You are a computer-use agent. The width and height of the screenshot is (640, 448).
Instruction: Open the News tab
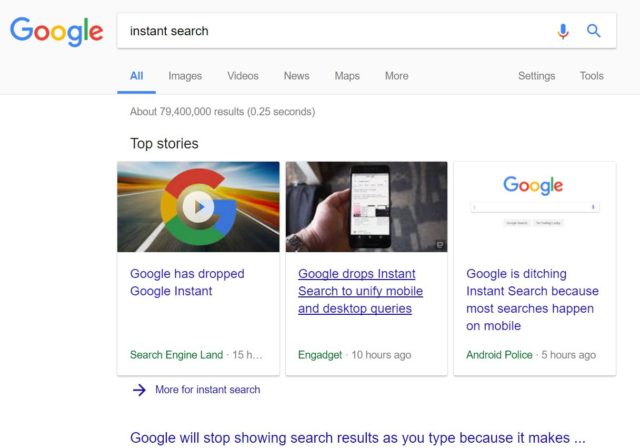(297, 76)
